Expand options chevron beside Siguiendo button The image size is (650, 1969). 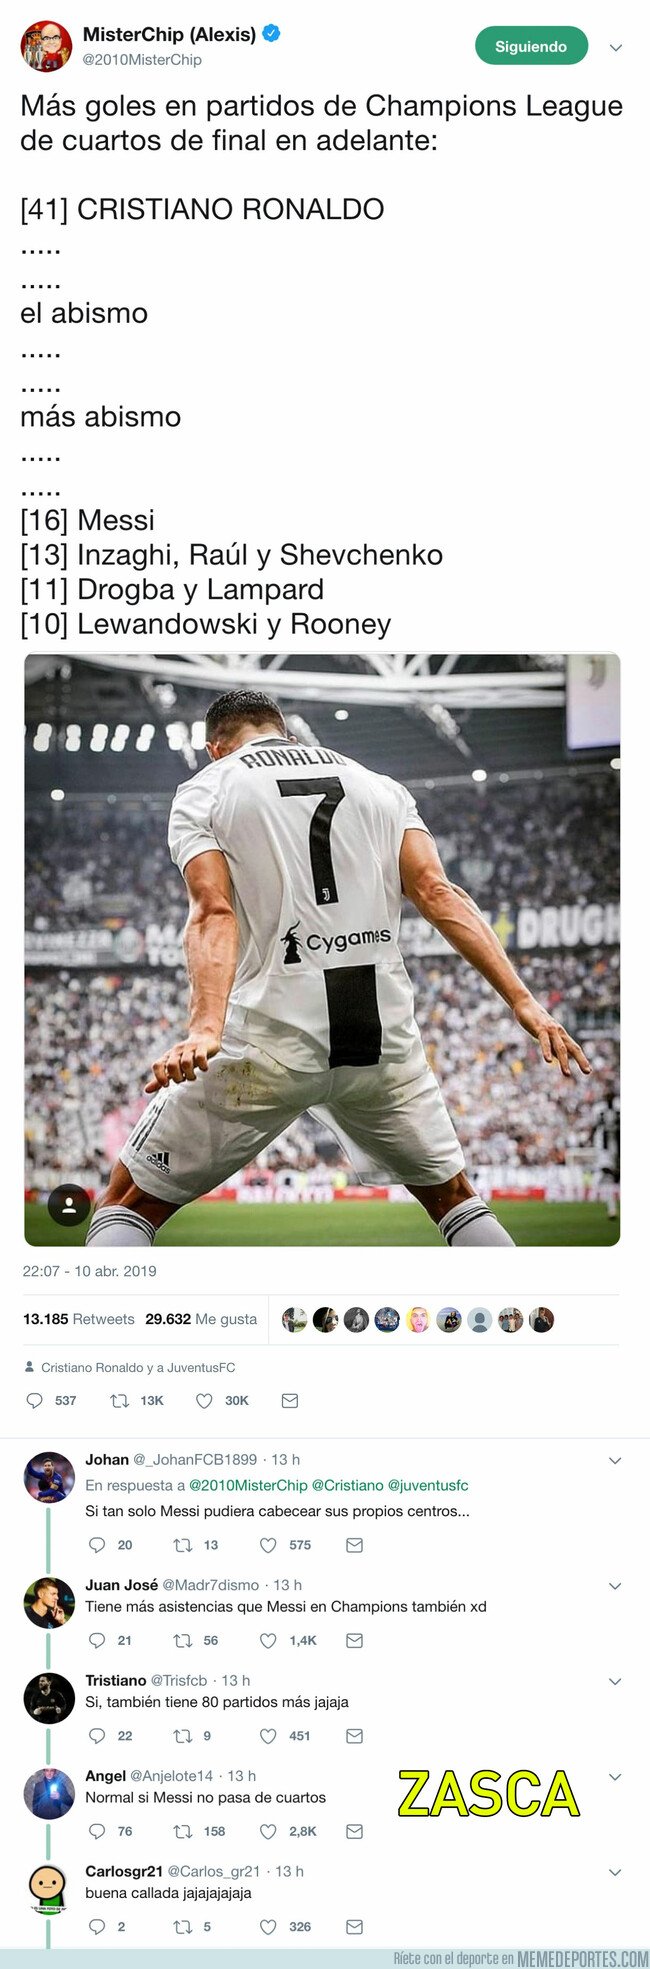tap(616, 47)
